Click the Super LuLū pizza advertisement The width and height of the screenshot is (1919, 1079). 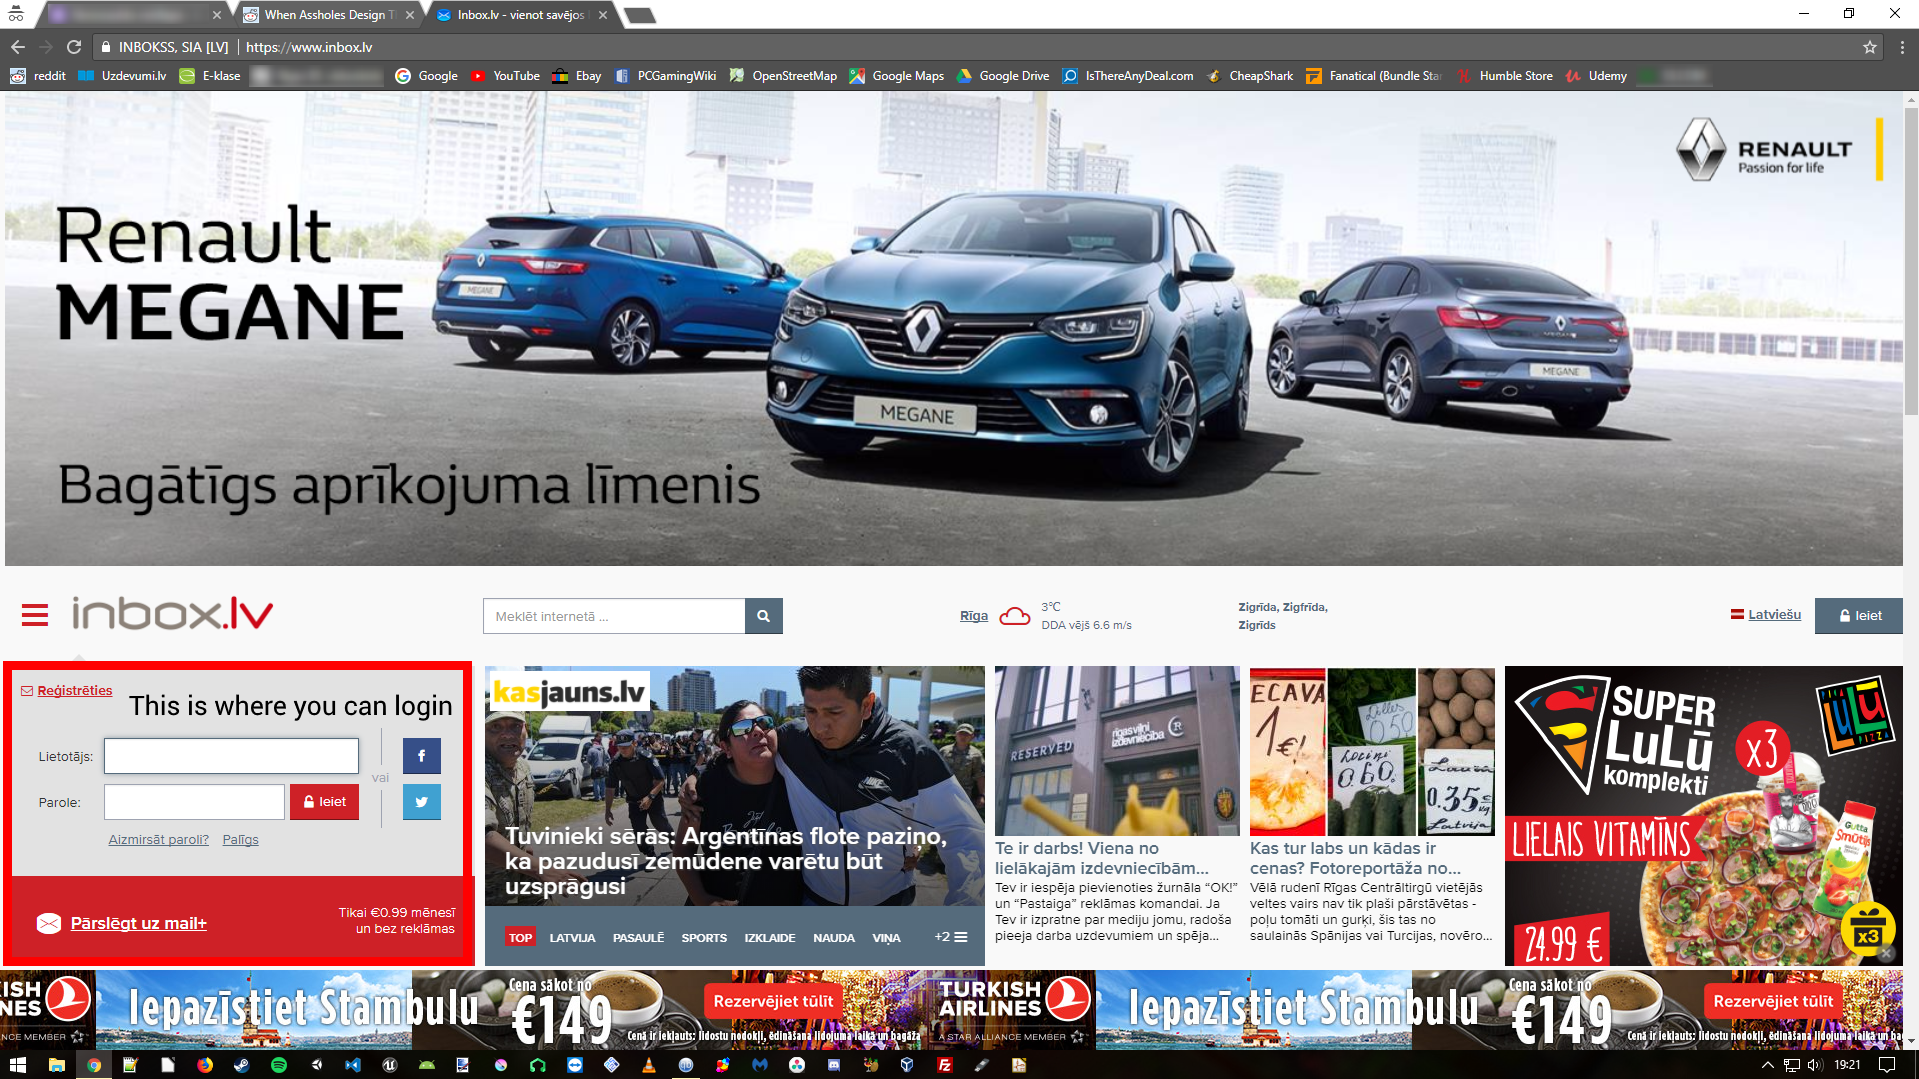pyautogui.click(x=1704, y=816)
